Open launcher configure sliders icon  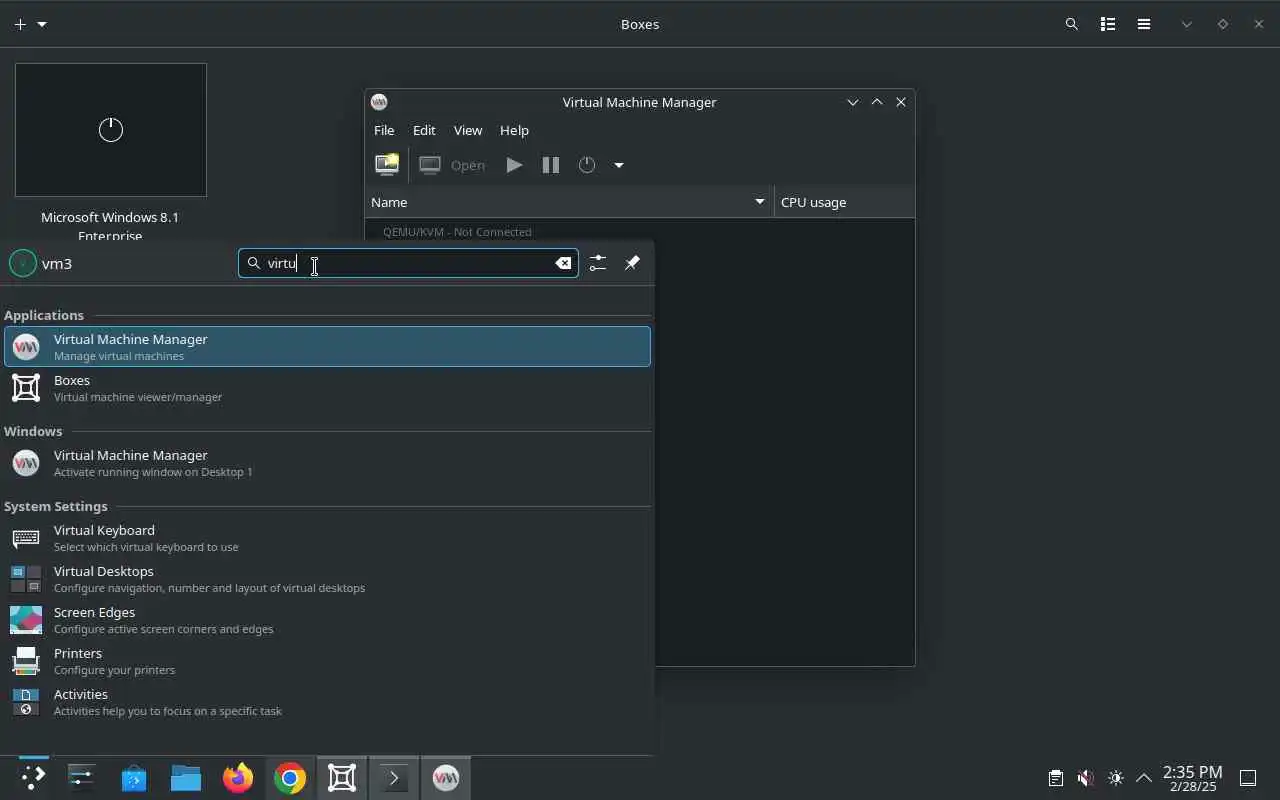pyautogui.click(x=598, y=263)
